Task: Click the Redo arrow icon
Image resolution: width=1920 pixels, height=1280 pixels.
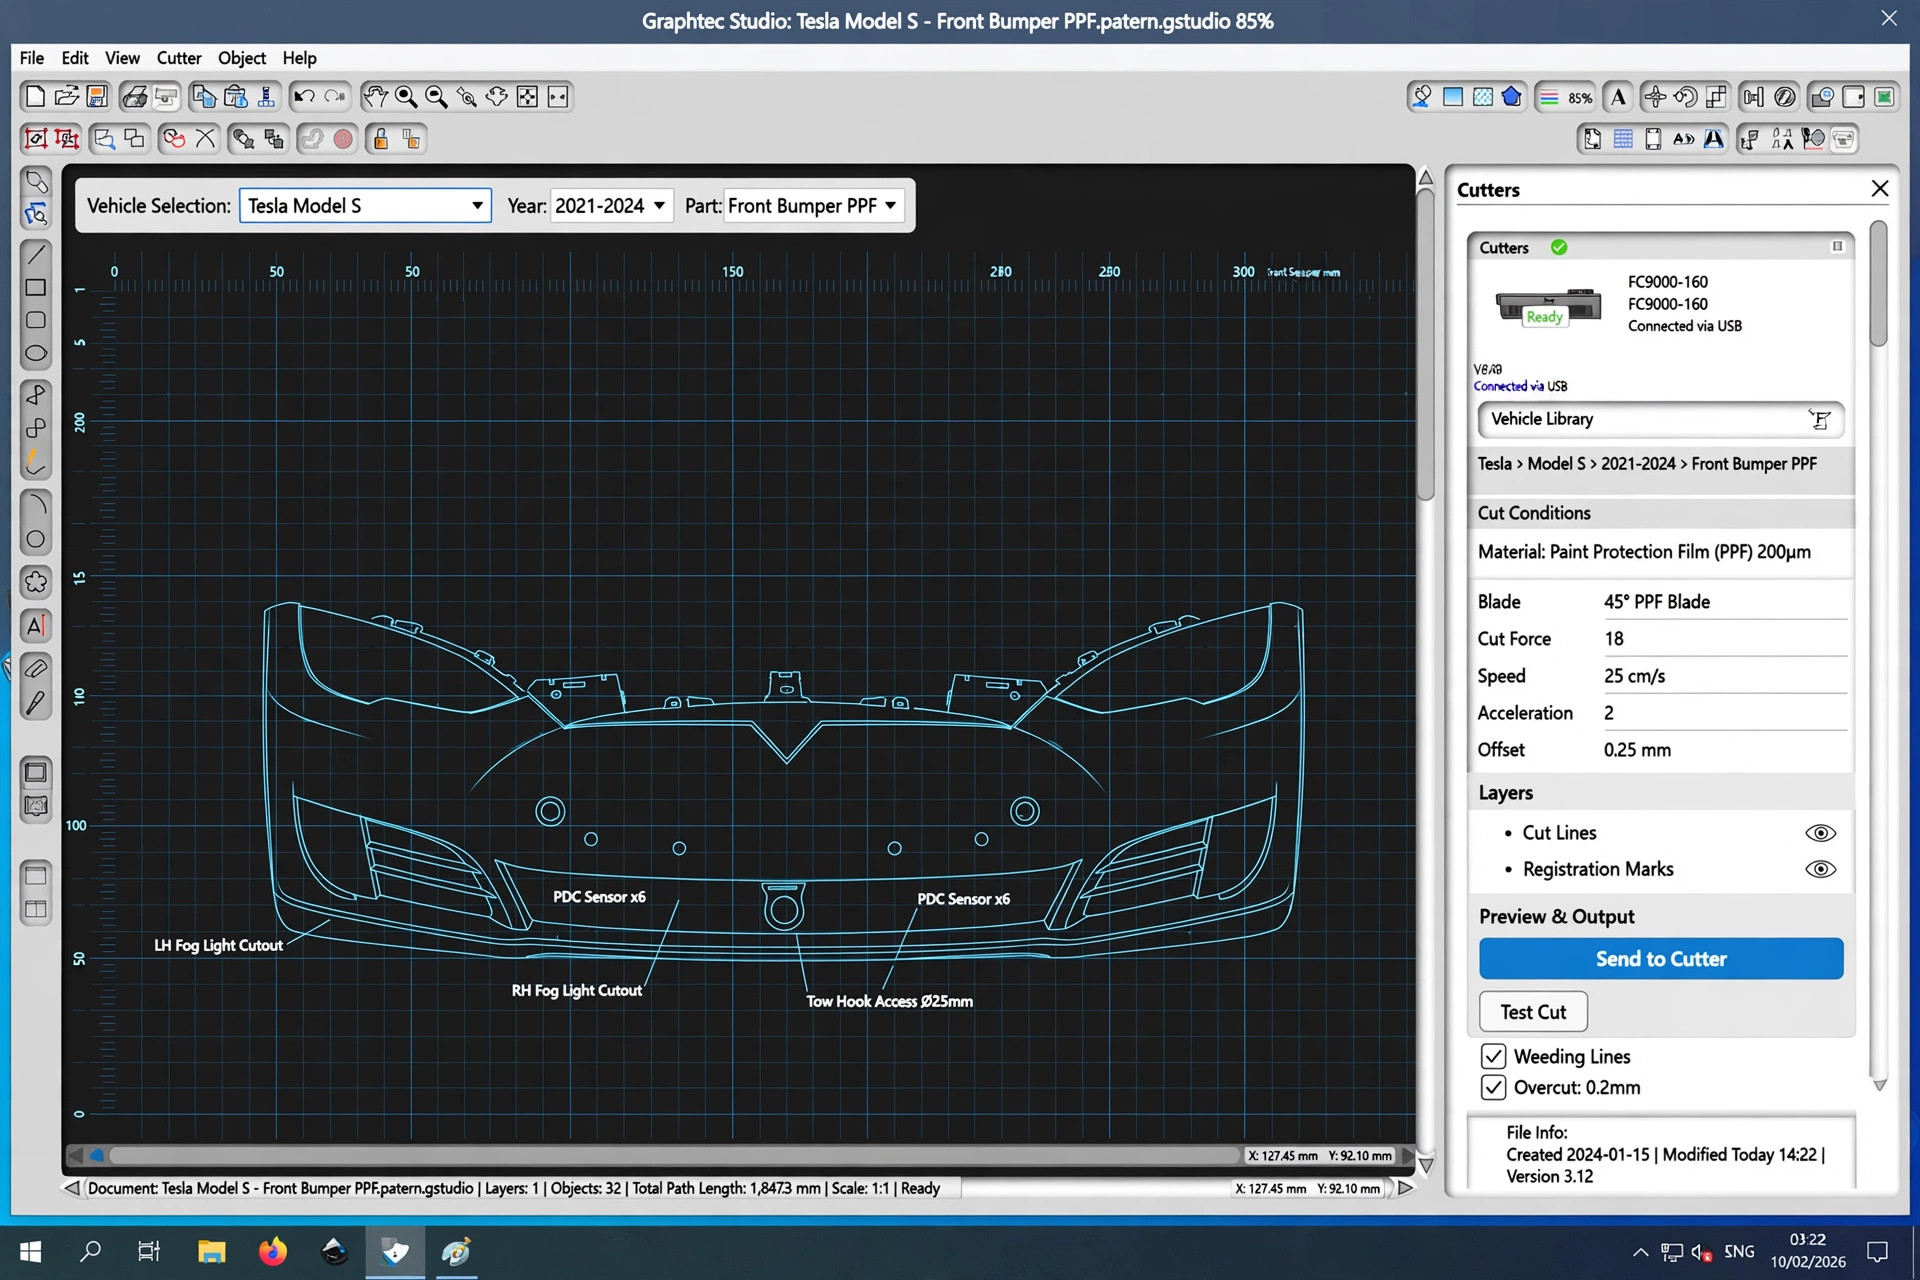Action: pyautogui.click(x=335, y=97)
